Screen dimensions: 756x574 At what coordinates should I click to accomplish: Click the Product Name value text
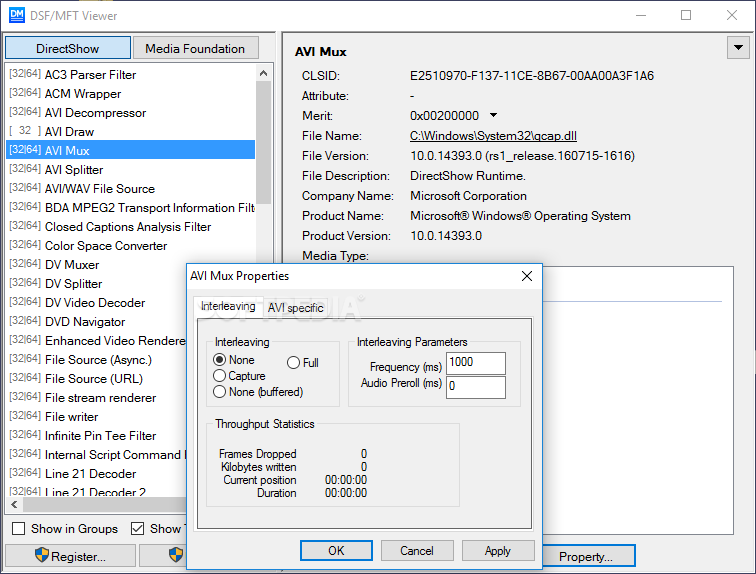[x=520, y=216]
